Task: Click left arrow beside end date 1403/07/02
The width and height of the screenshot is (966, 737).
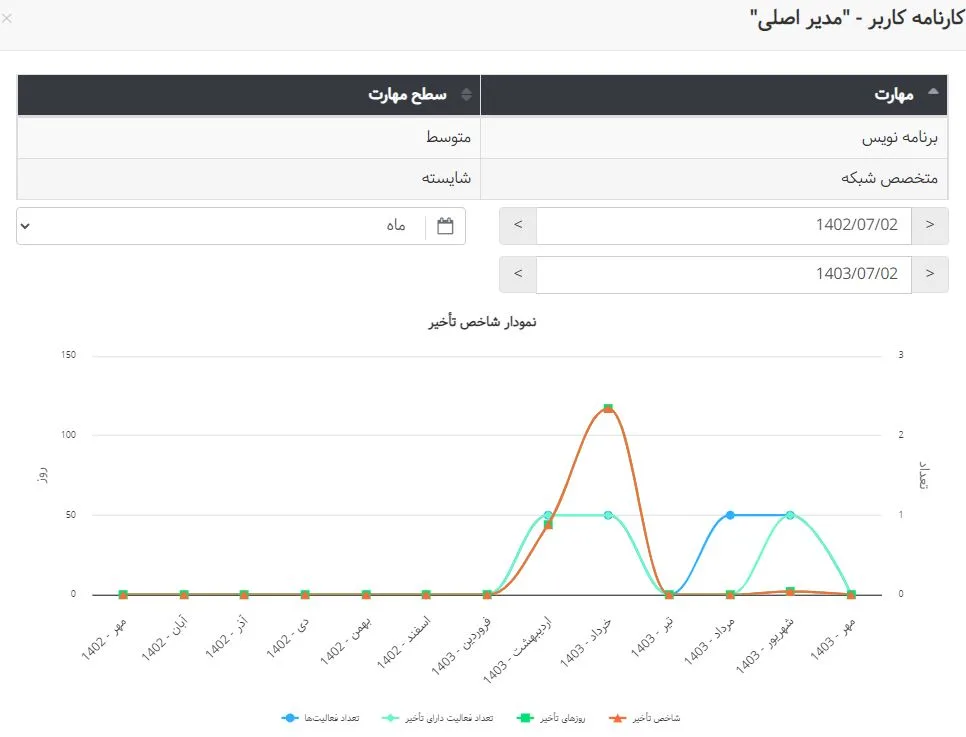Action: 518,274
